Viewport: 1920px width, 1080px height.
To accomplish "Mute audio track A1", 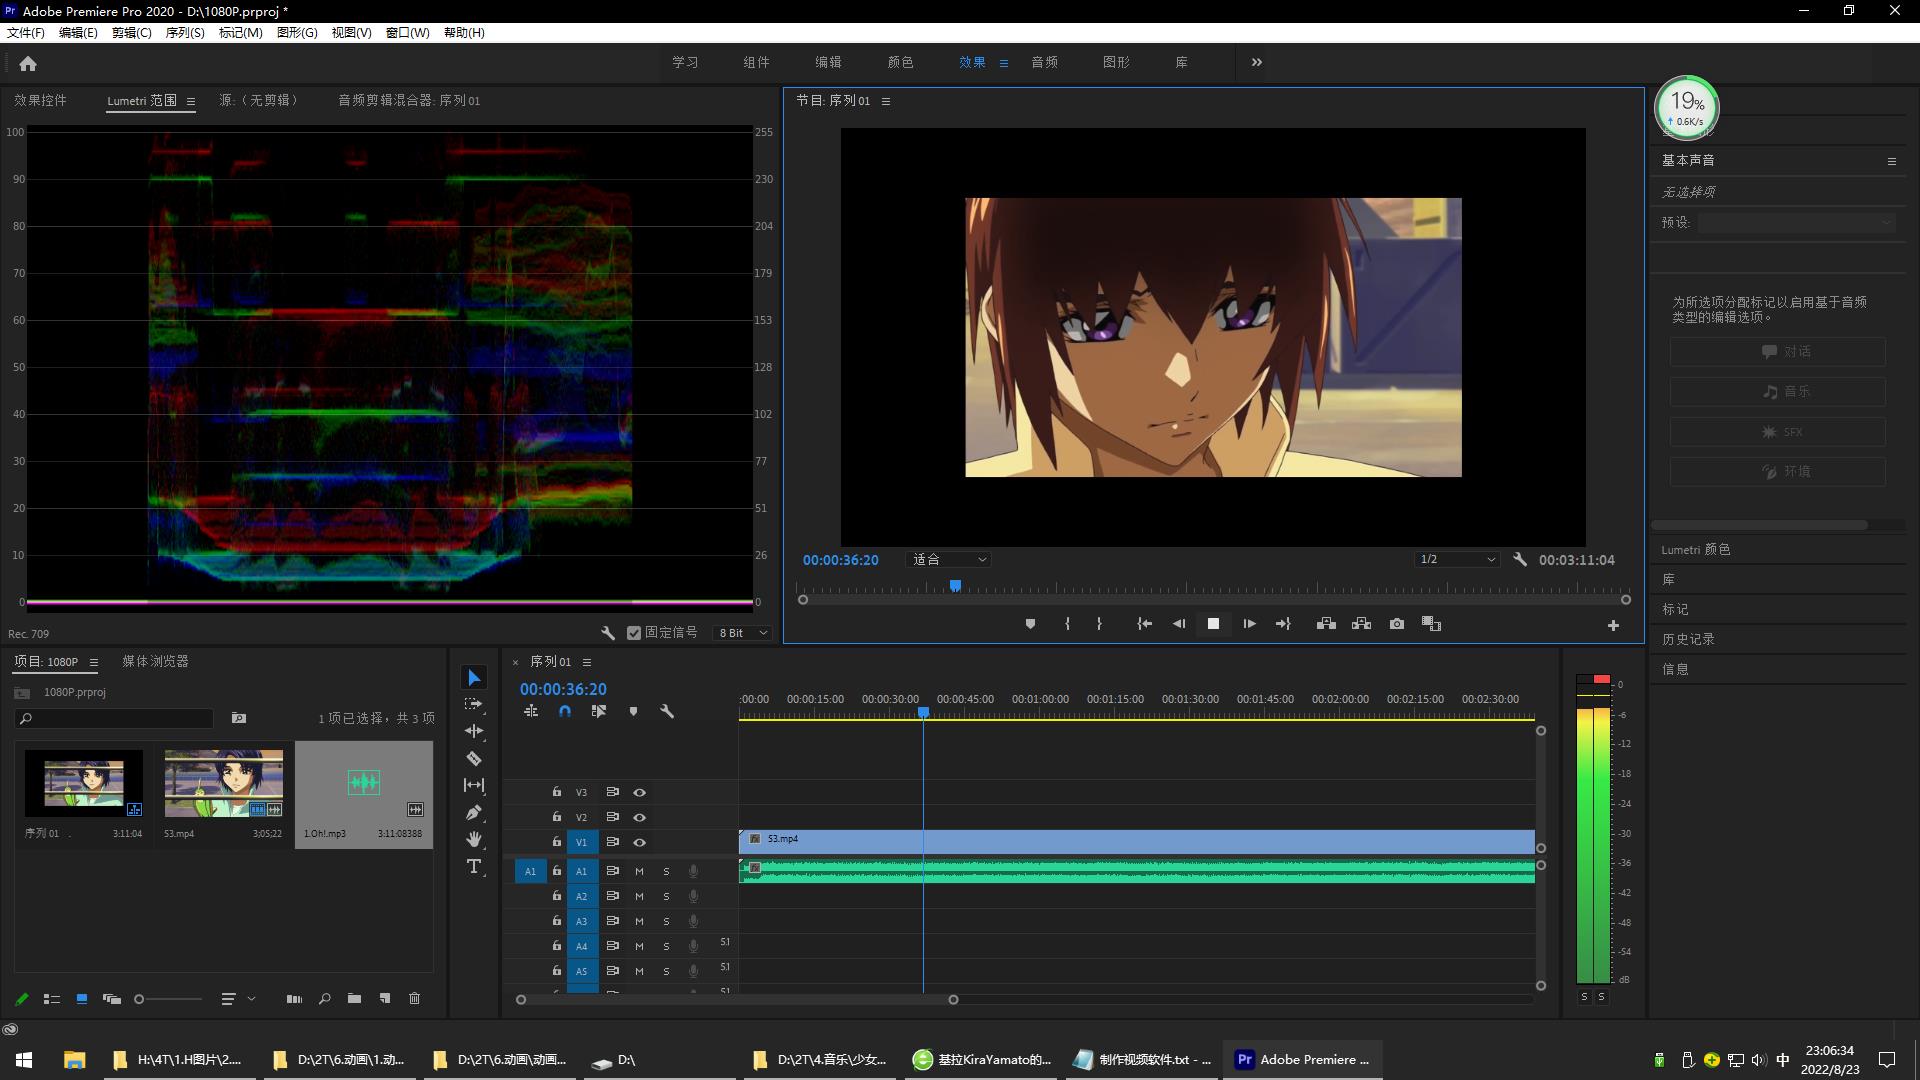I will pyautogui.click(x=639, y=871).
